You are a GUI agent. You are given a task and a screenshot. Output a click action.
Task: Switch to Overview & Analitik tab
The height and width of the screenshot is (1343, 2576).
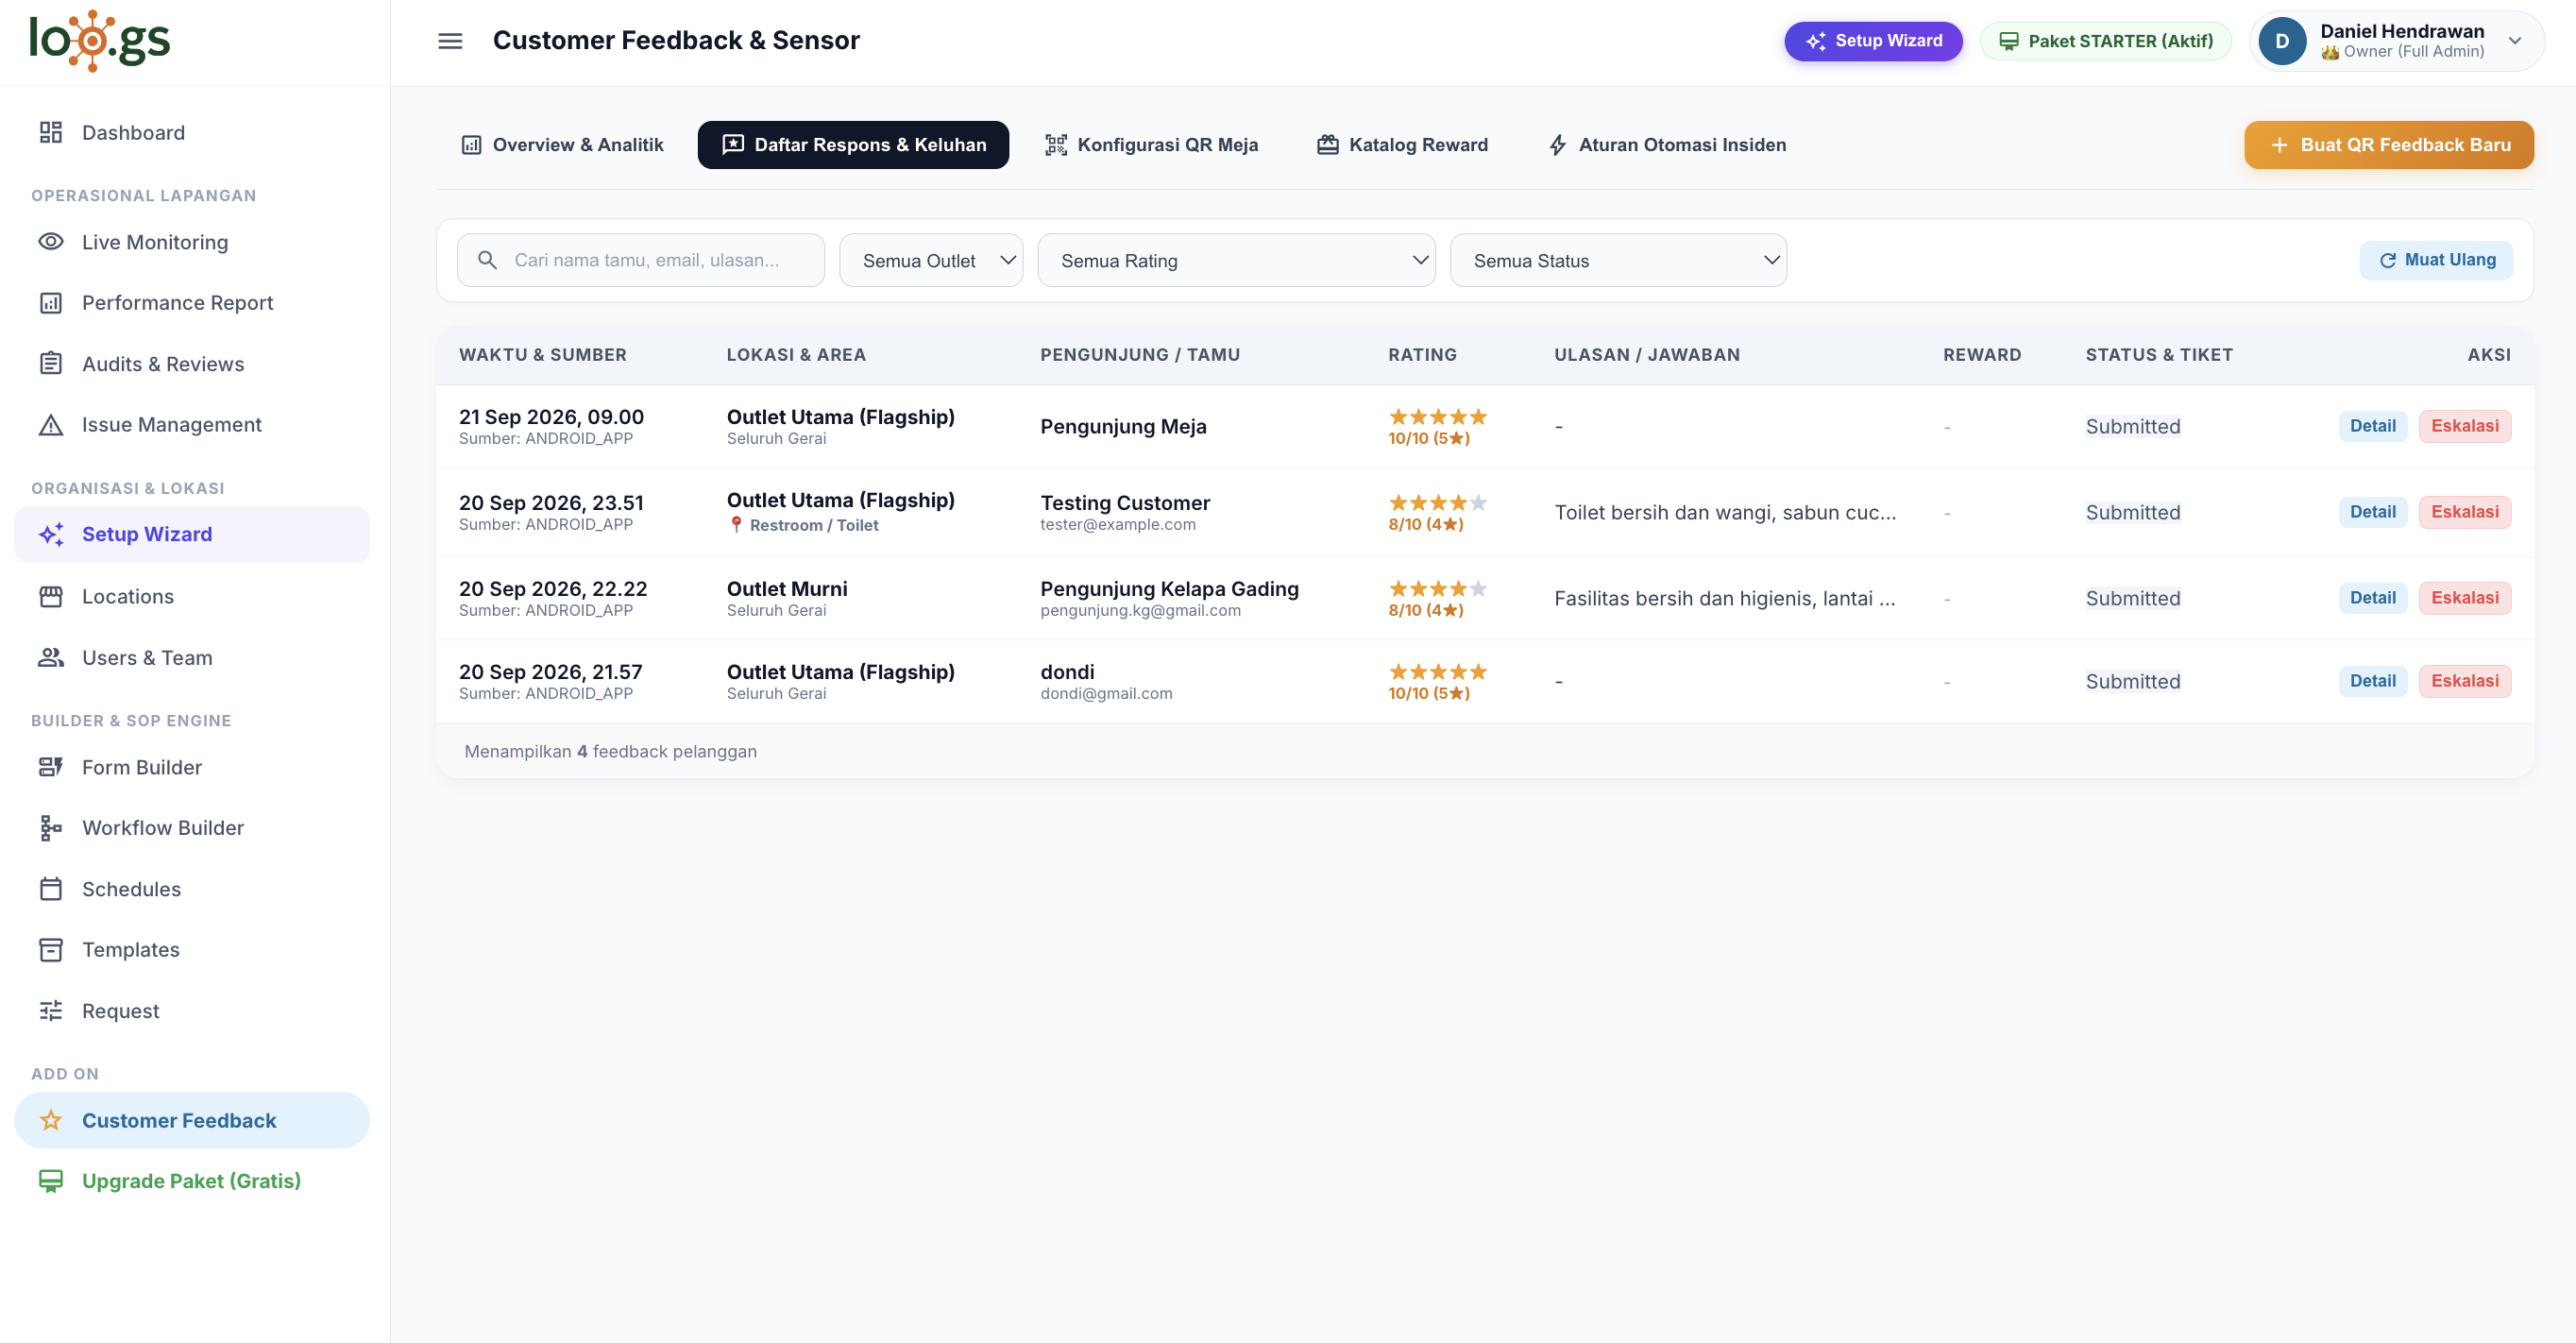click(x=562, y=145)
